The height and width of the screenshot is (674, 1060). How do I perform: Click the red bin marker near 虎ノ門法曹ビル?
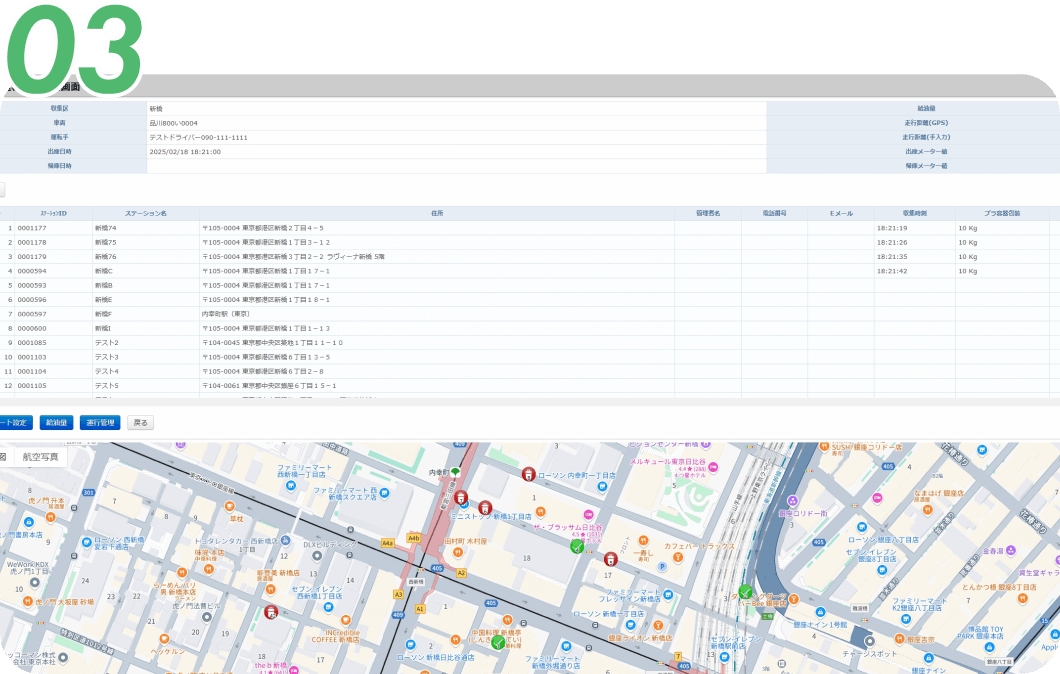[x=271, y=612]
